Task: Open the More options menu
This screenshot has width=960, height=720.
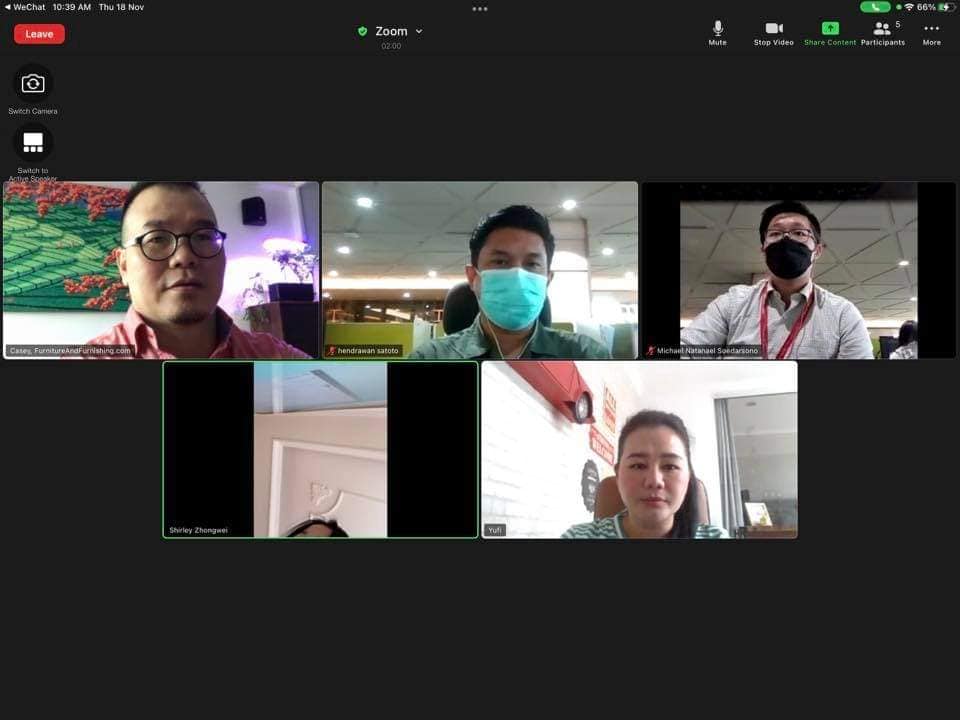Action: pyautogui.click(x=931, y=29)
